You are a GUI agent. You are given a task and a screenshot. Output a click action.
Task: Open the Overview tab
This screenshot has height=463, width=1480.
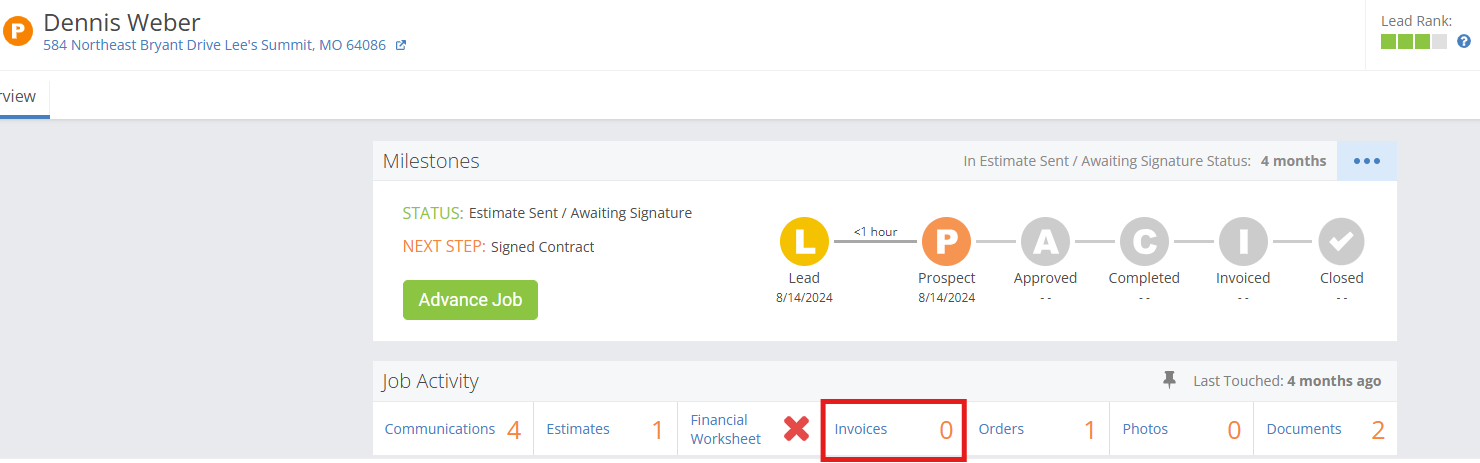click(18, 97)
